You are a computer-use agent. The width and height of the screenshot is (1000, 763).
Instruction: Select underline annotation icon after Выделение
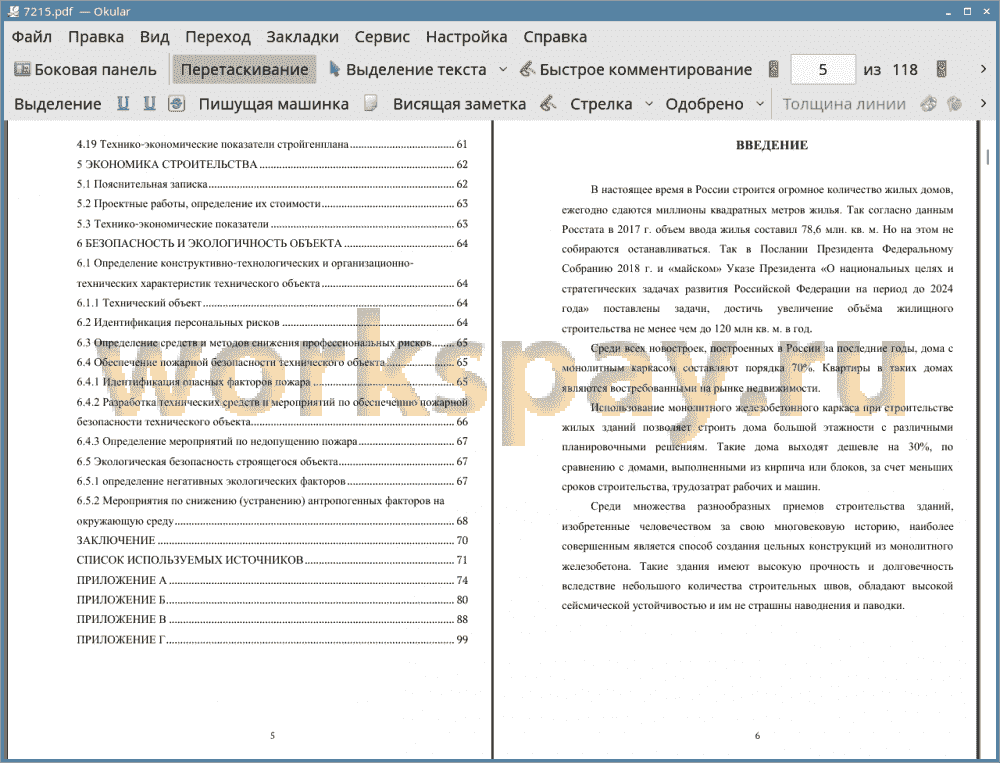(x=122, y=103)
